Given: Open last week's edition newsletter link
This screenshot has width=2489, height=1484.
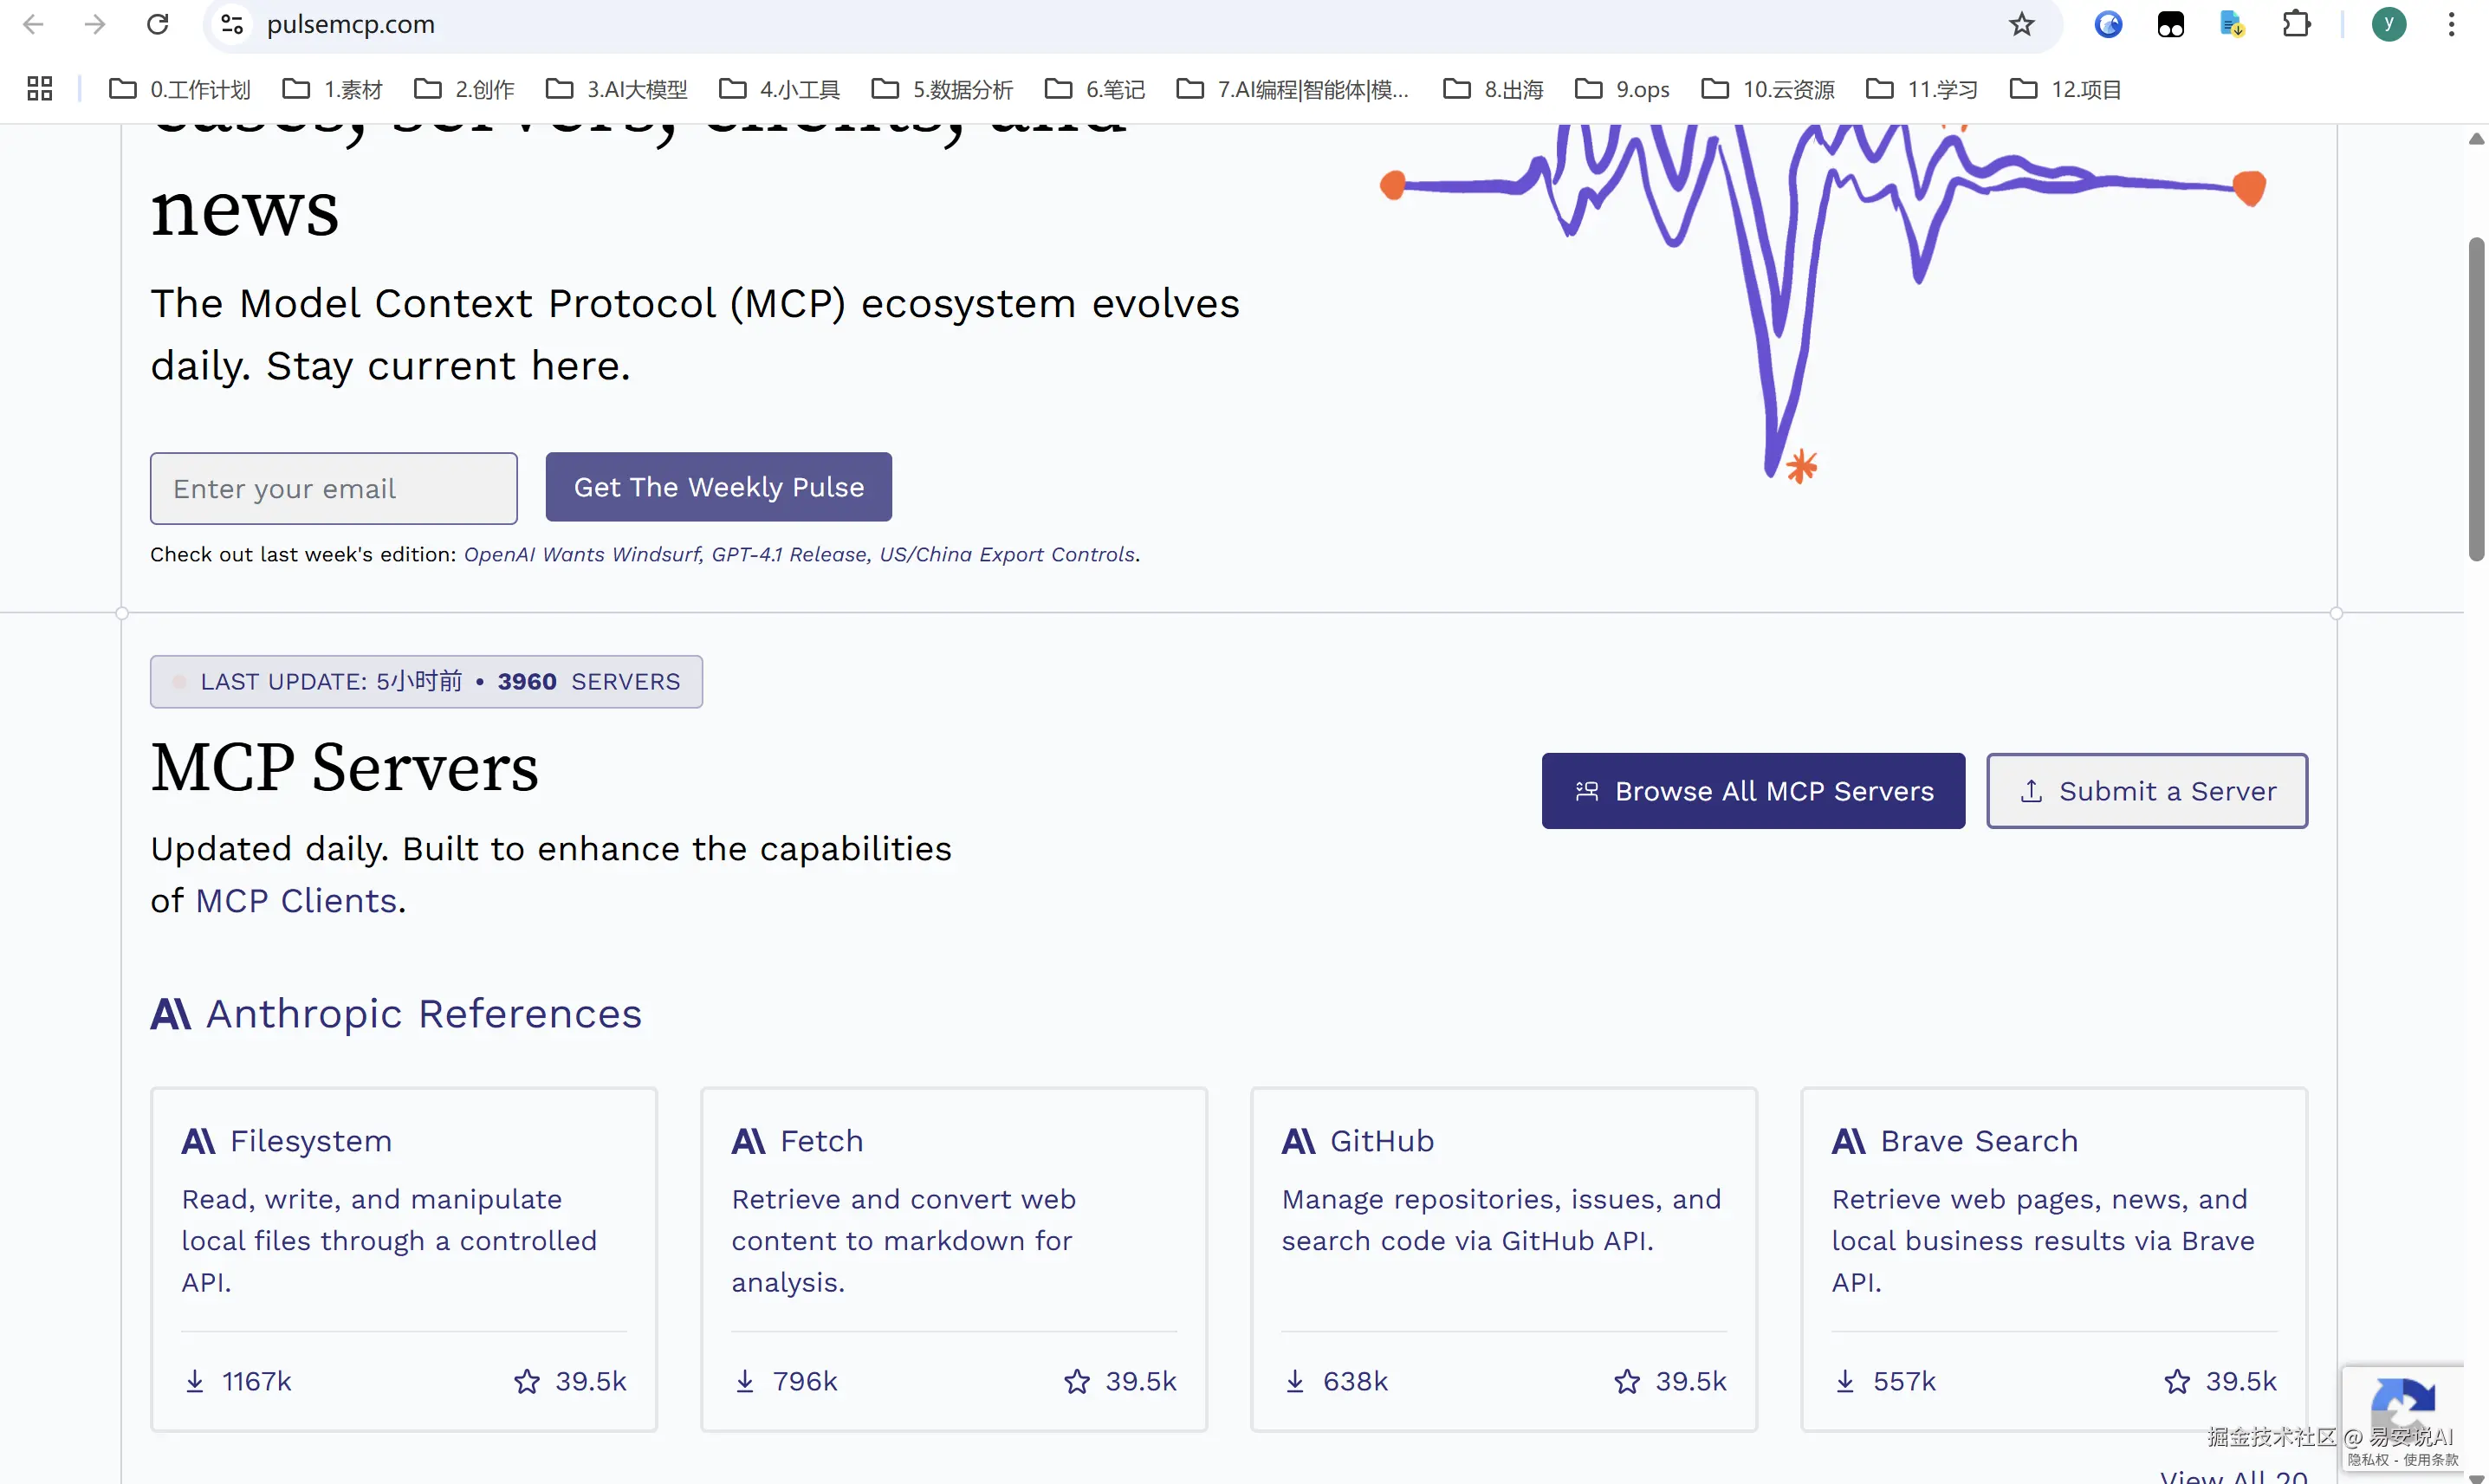Looking at the screenshot, I should pos(800,555).
